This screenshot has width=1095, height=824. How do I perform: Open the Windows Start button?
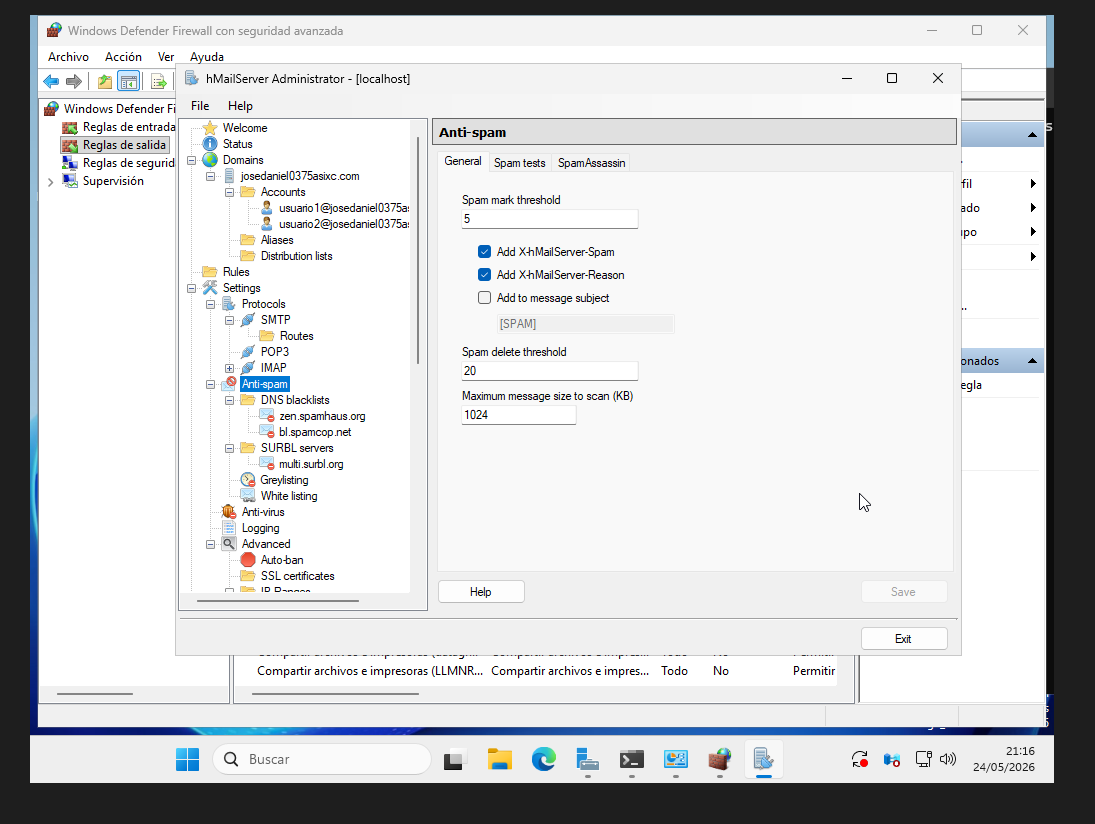pyautogui.click(x=187, y=759)
